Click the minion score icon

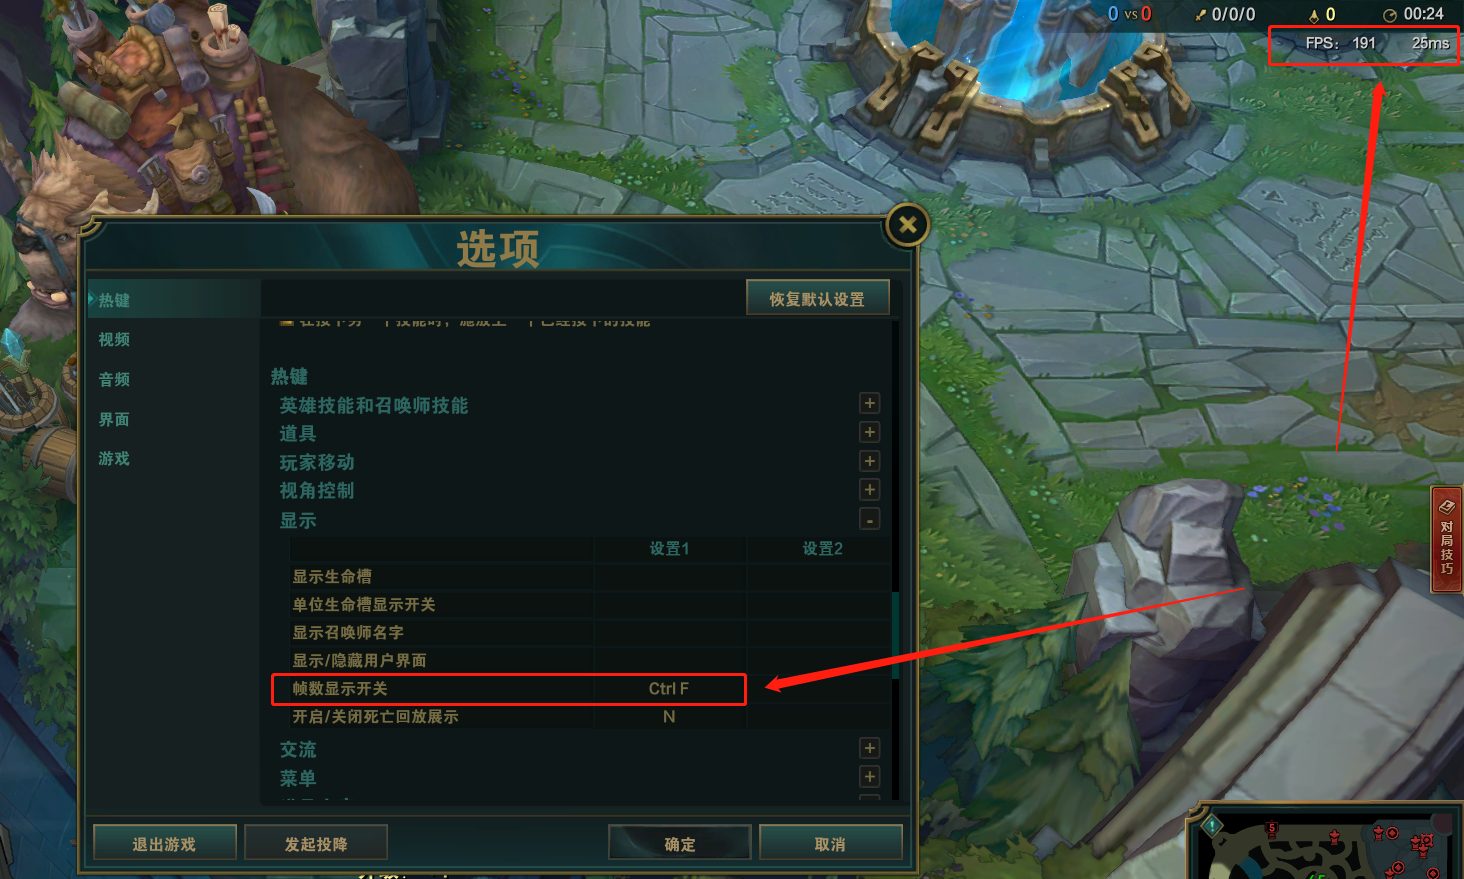pos(1314,15)
